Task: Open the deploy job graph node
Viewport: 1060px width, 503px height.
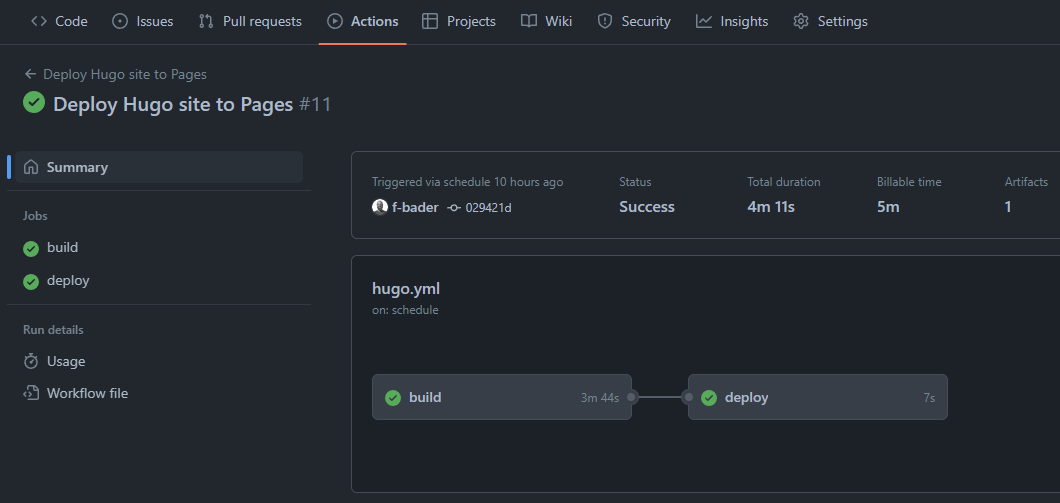Action: click(x=817, y=397)
